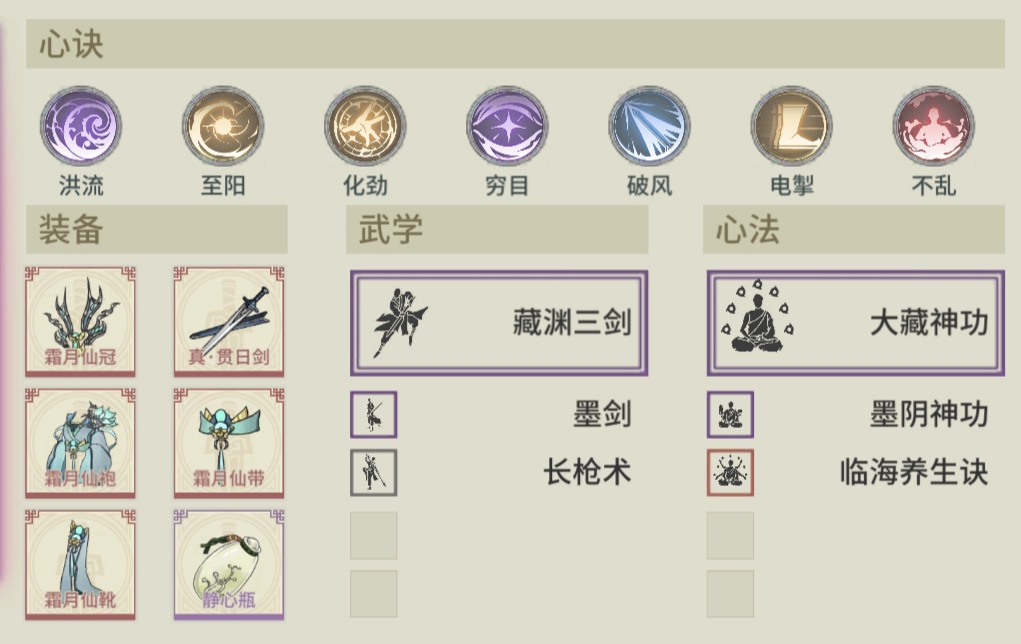The width and height of the screenshot is (1021, 644).
Task: Select the 霜月仙靴 boots item
Action: click(x=80, y=565)
